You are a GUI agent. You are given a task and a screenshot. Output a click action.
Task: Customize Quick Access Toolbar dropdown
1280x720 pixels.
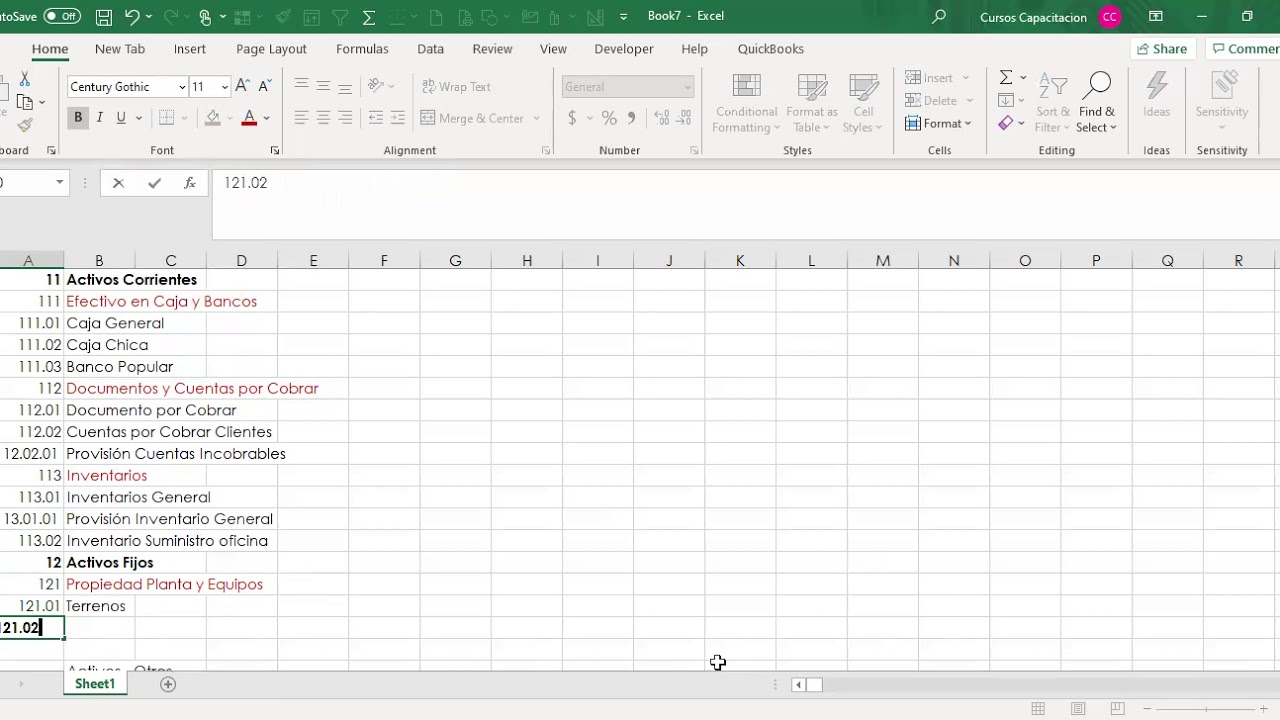[624, 17]
